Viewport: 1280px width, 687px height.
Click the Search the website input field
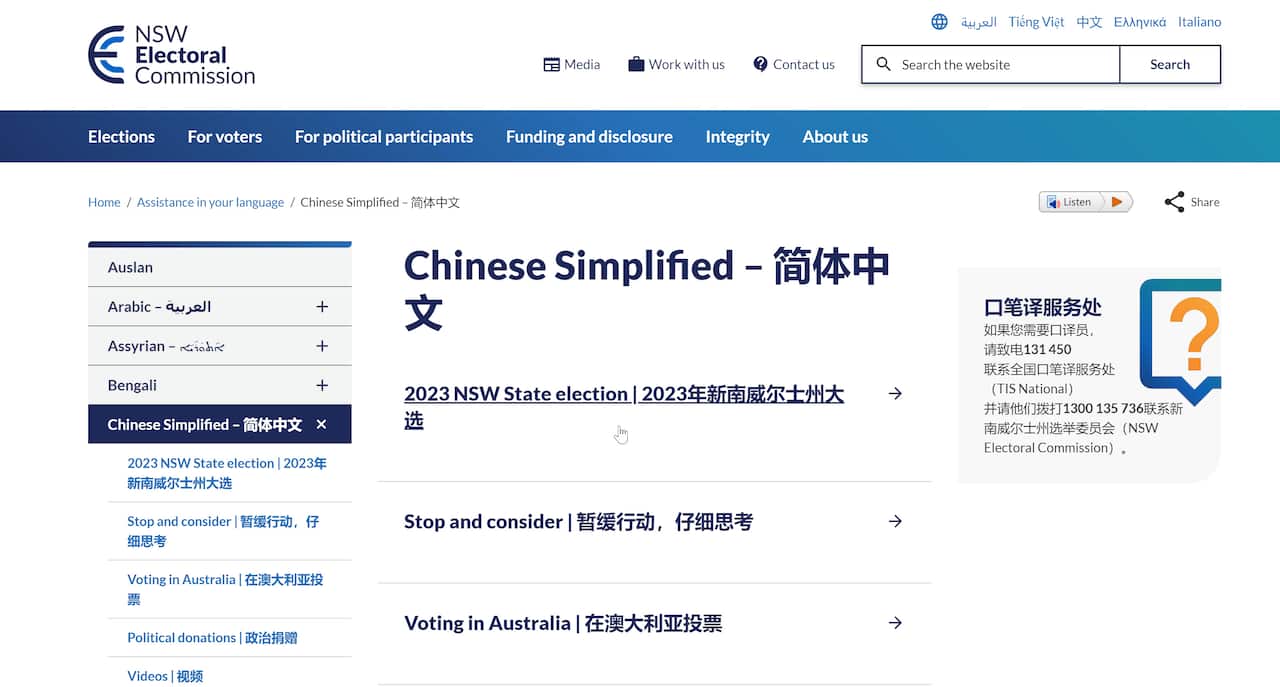(x=1004, y=65)
